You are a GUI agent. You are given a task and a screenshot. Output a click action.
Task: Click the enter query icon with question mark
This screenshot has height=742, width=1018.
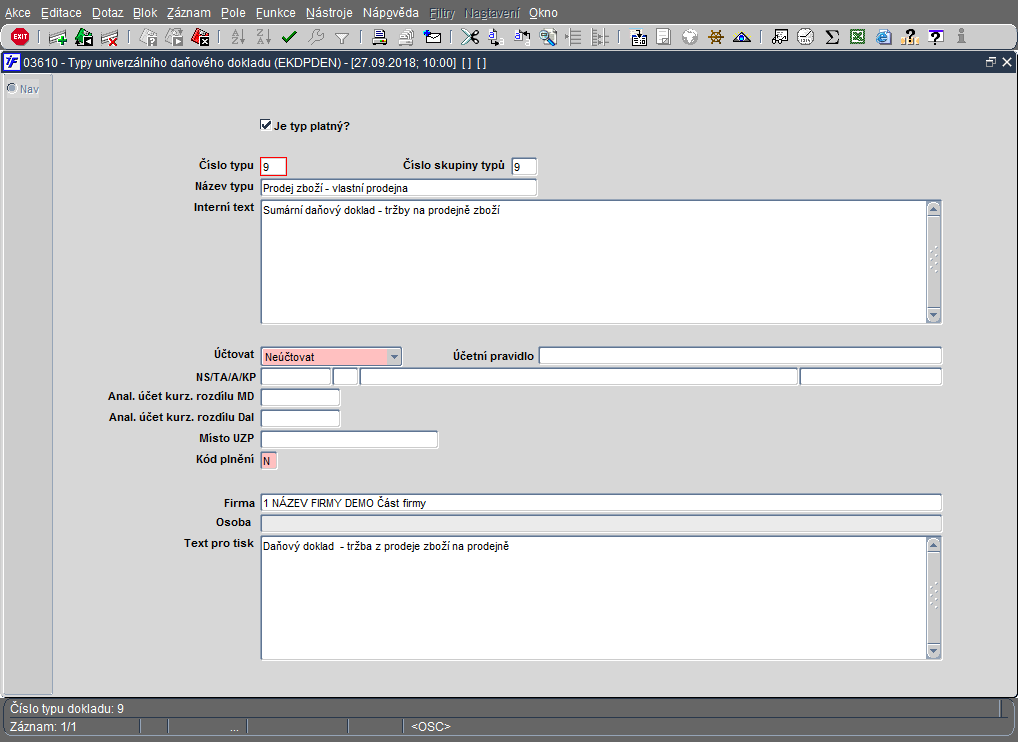click(x=149, y=38)
